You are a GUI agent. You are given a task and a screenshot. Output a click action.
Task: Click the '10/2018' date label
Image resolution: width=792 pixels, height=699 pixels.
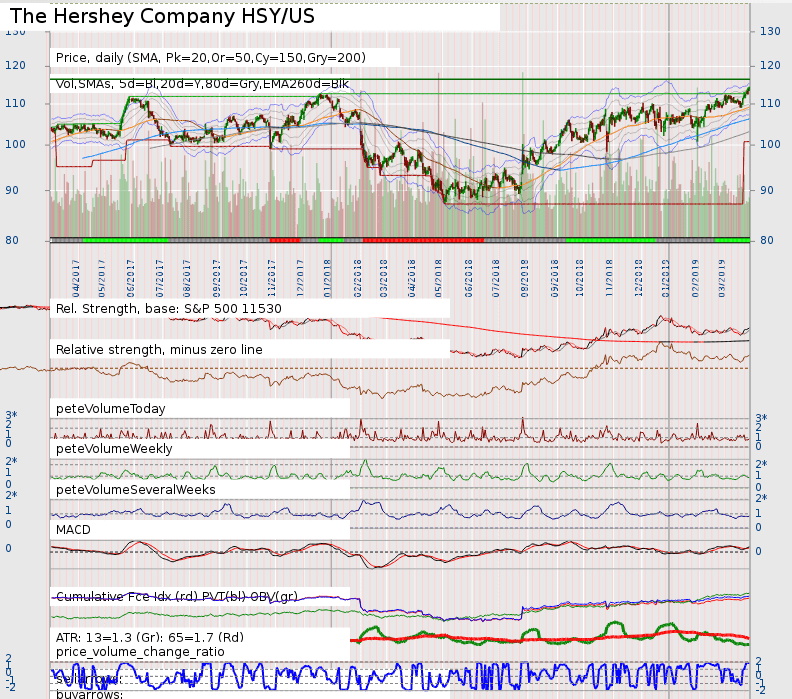click(x=579, y=278)
